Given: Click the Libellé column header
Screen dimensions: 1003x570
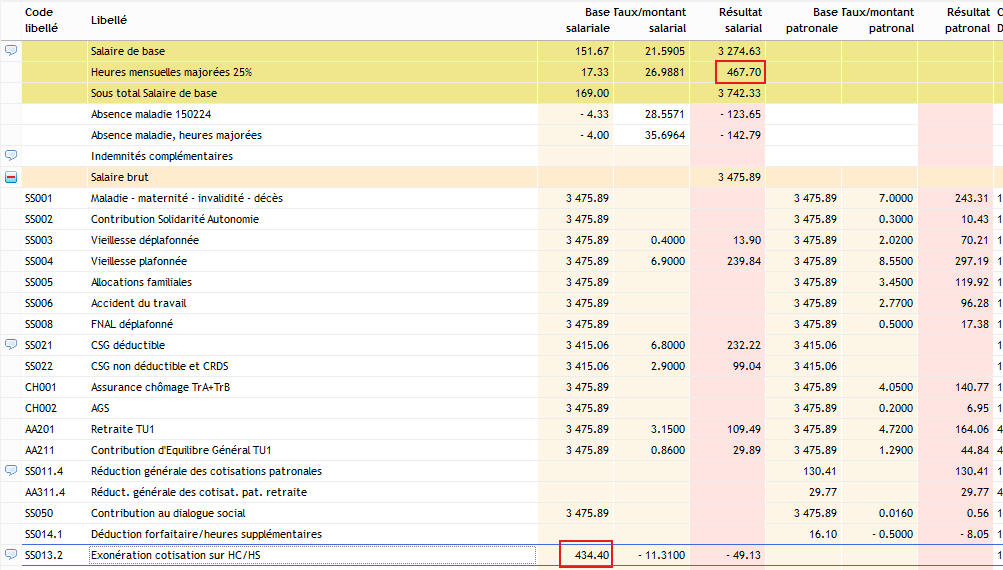Looking at the screenshot, I should click(x=109, y=20).
